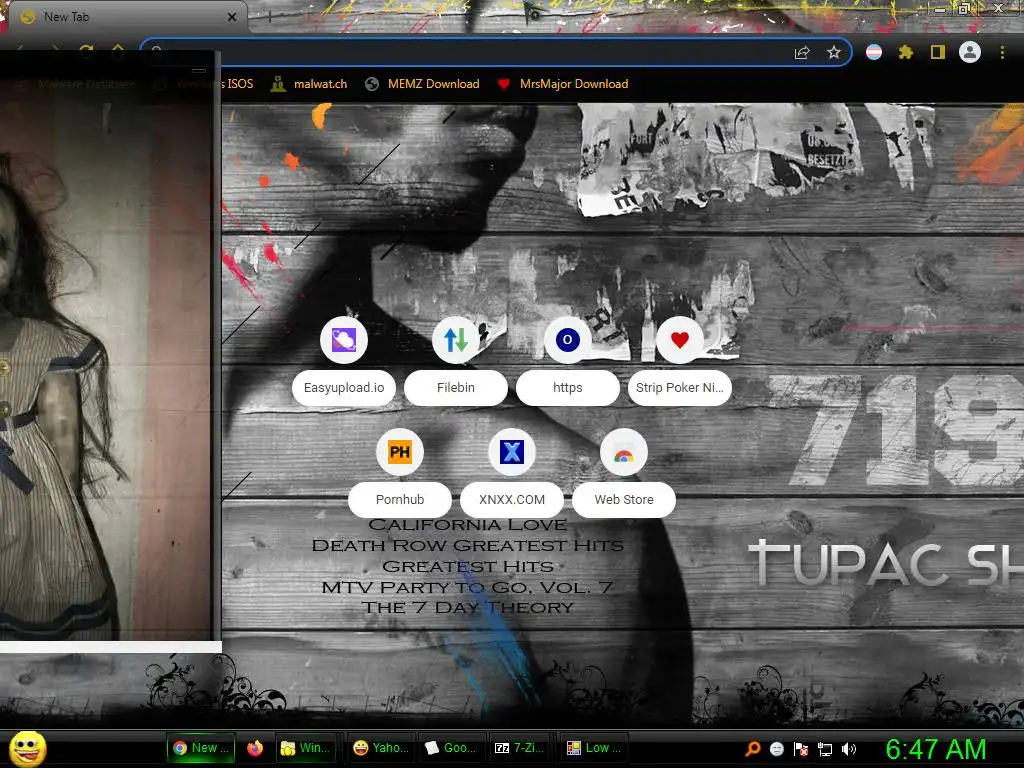Screen dimensions: 1024x768
Task: Open the malwat.ch bookmark
Action: (309, 84)
